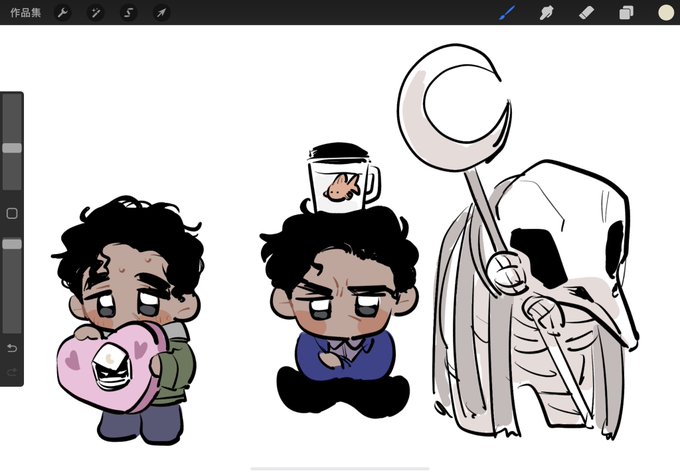Open the Adjustments magic wand menu

[x=95, y=13]
